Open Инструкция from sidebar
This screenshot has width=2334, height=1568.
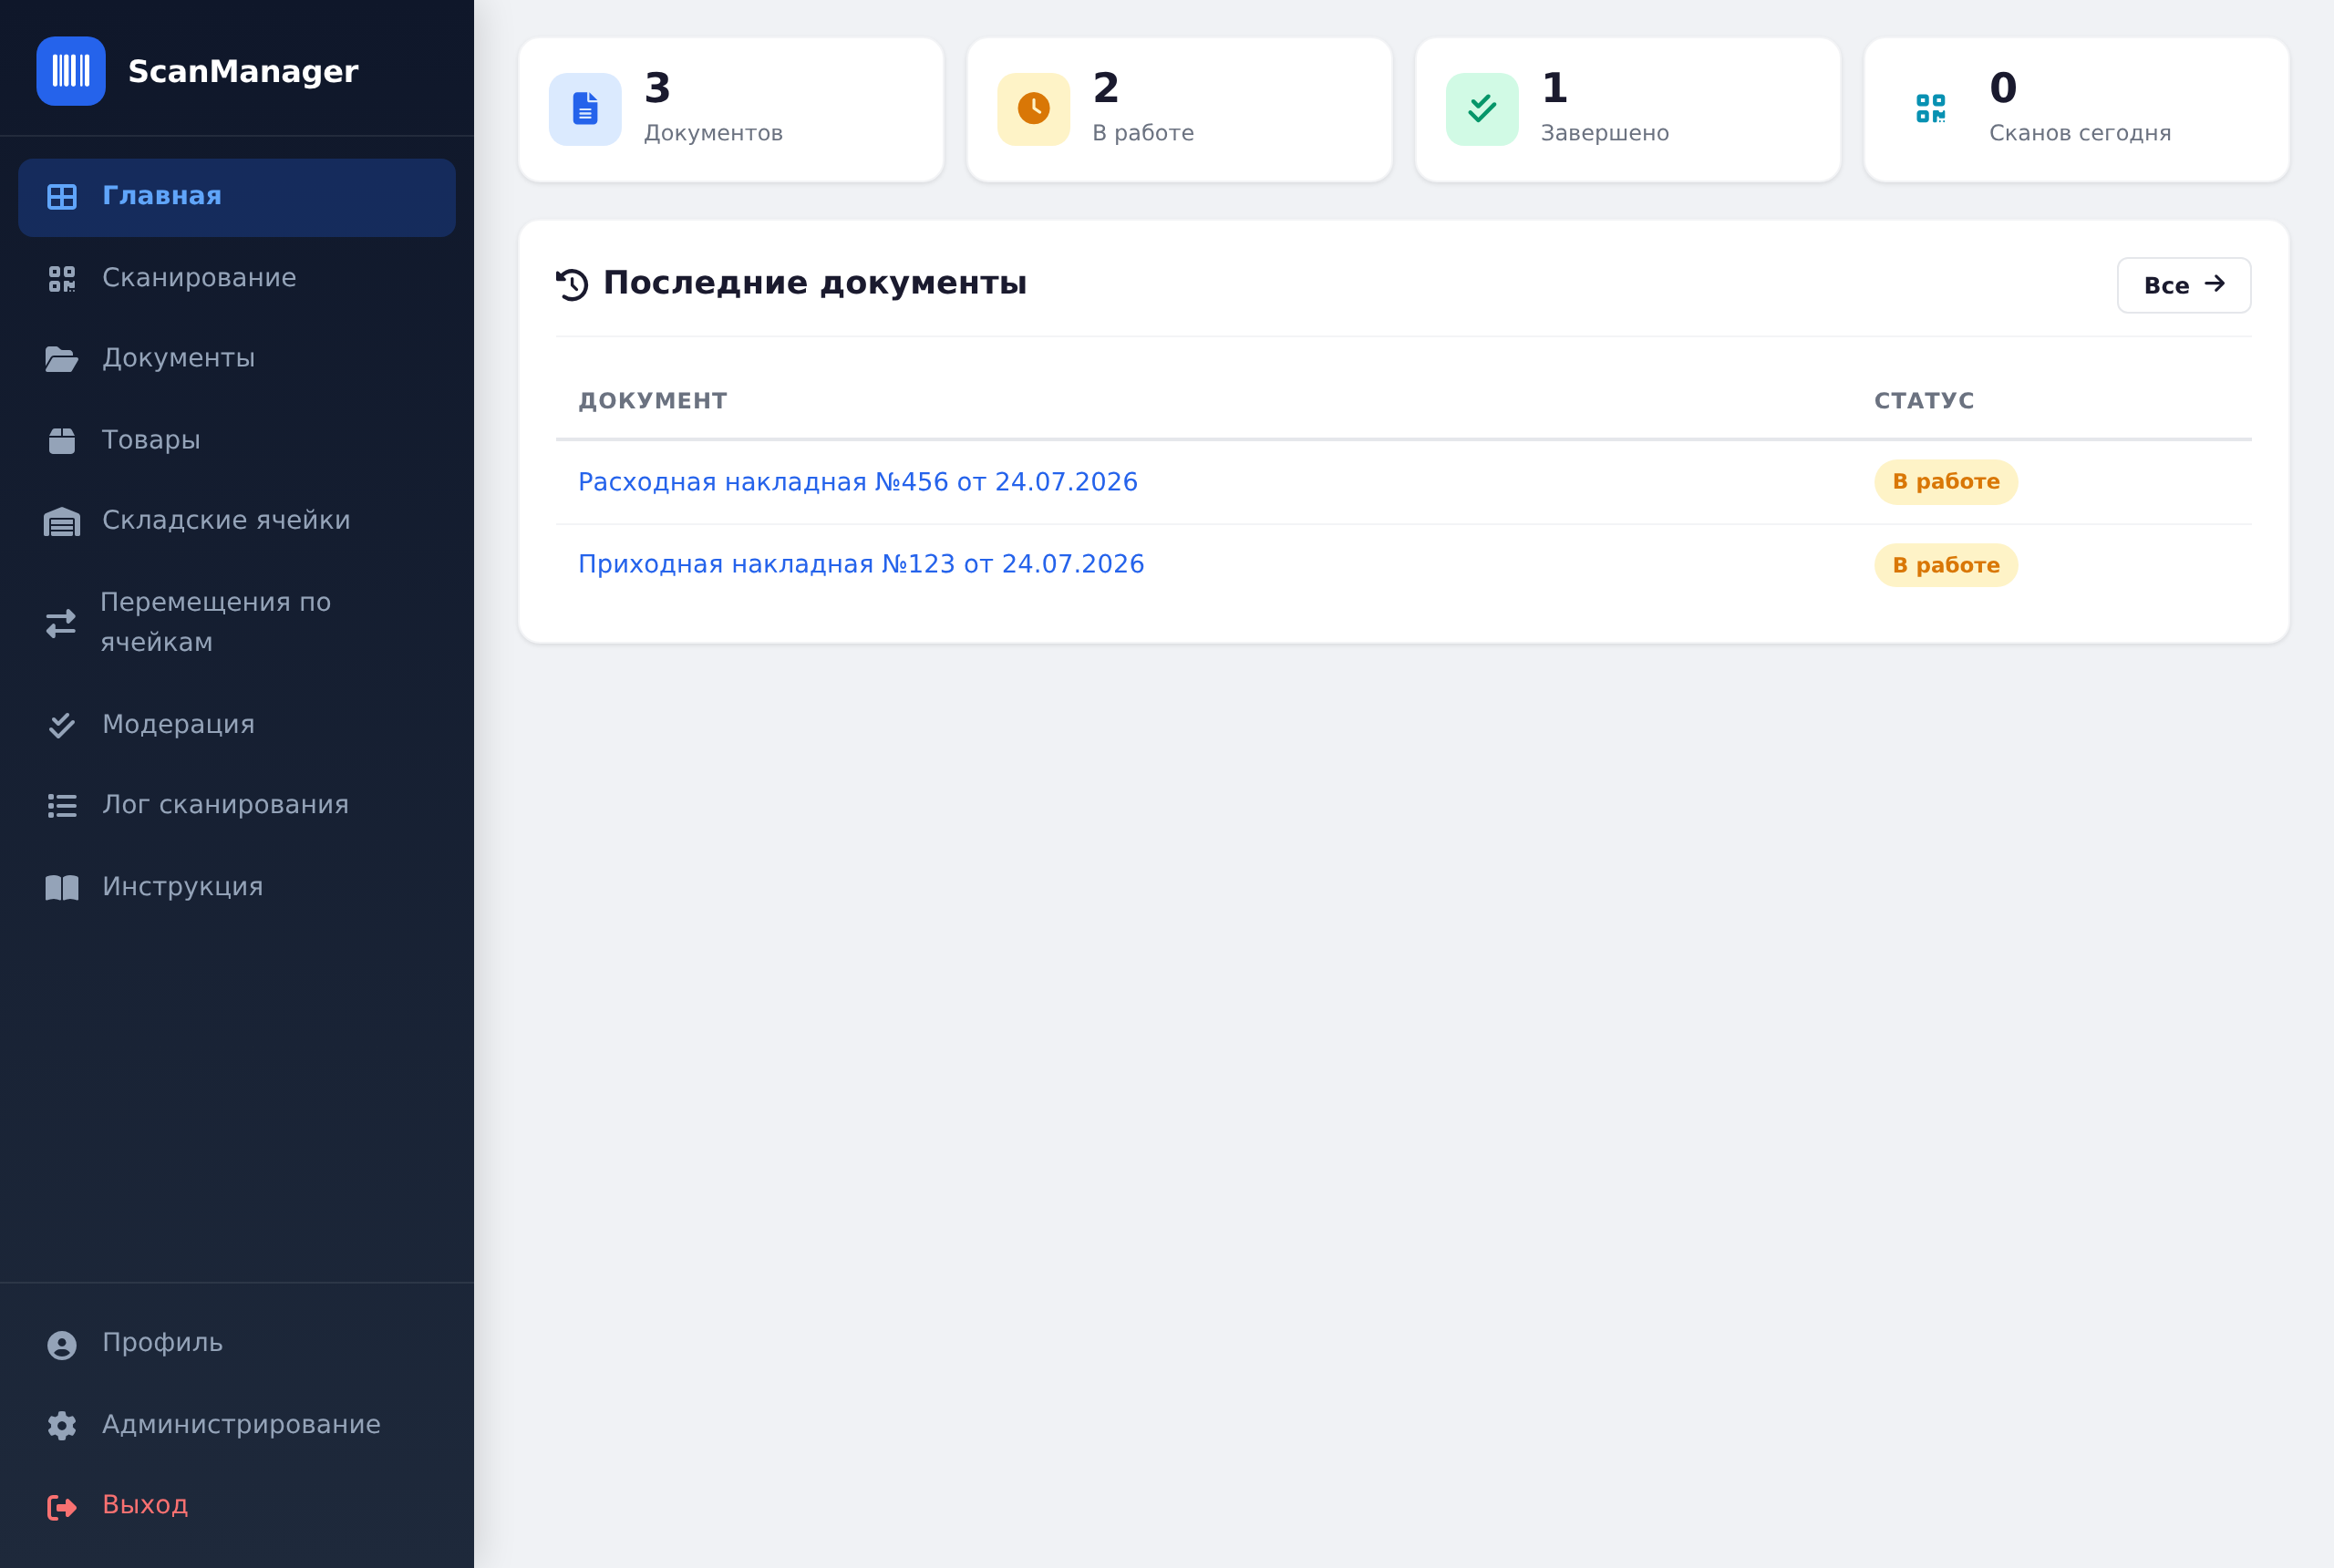tap(237, 888)
